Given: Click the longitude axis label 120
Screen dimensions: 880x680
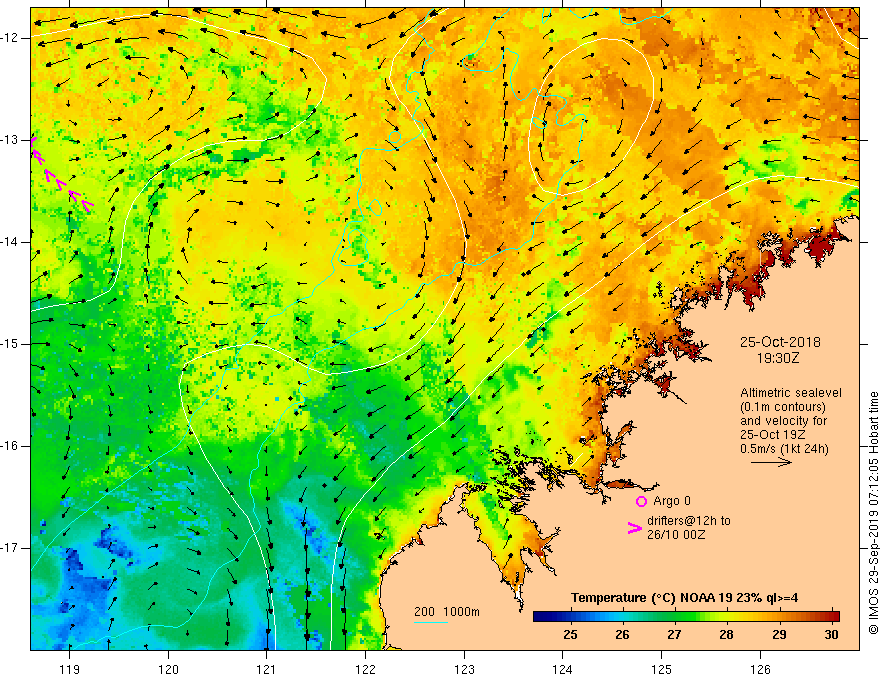Looking at the screenshot, I should (x=168, y=669).
